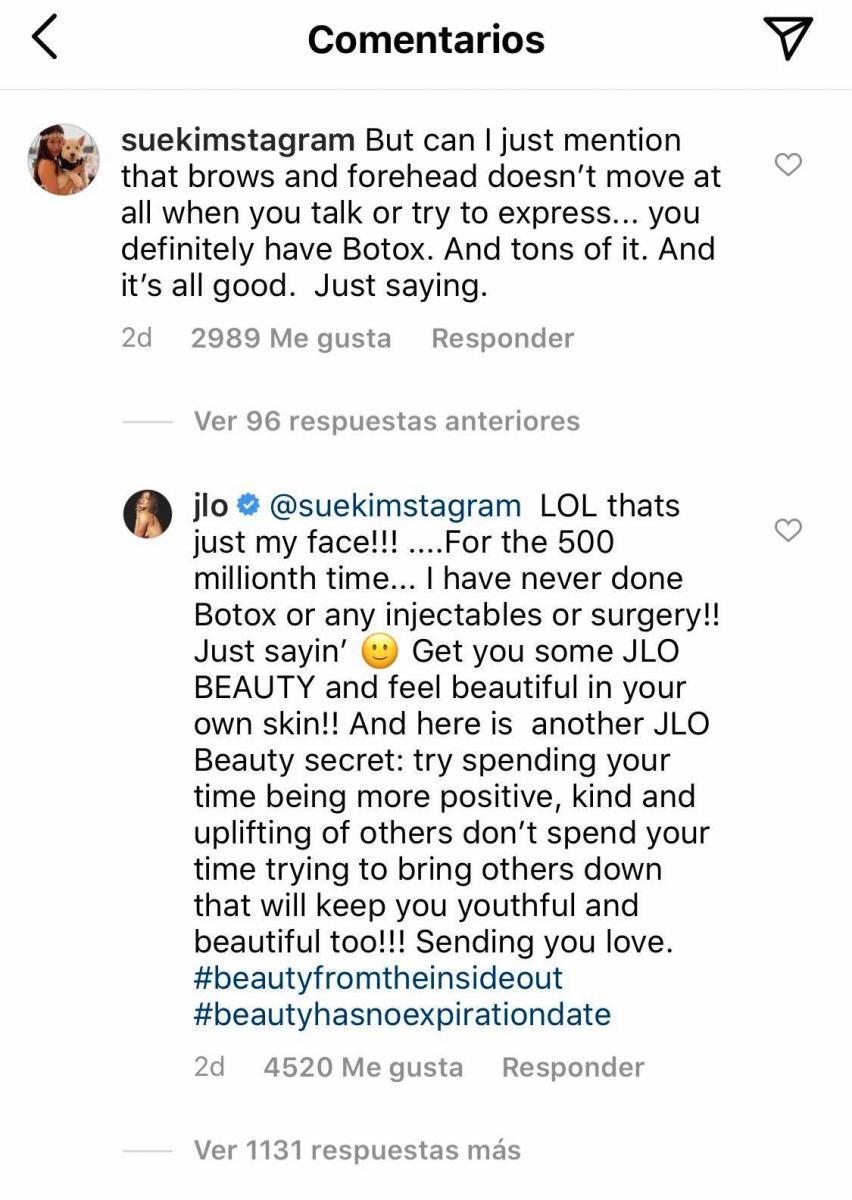Tap the blue verified badge next to jlo

pyautogui.click(x=248, y=507)
